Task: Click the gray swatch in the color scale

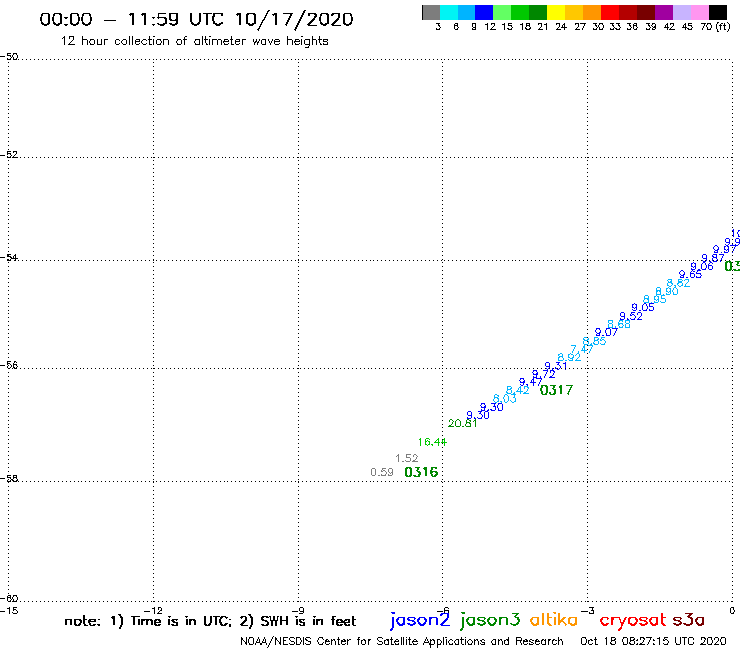Action: click(x=431, y=12)
